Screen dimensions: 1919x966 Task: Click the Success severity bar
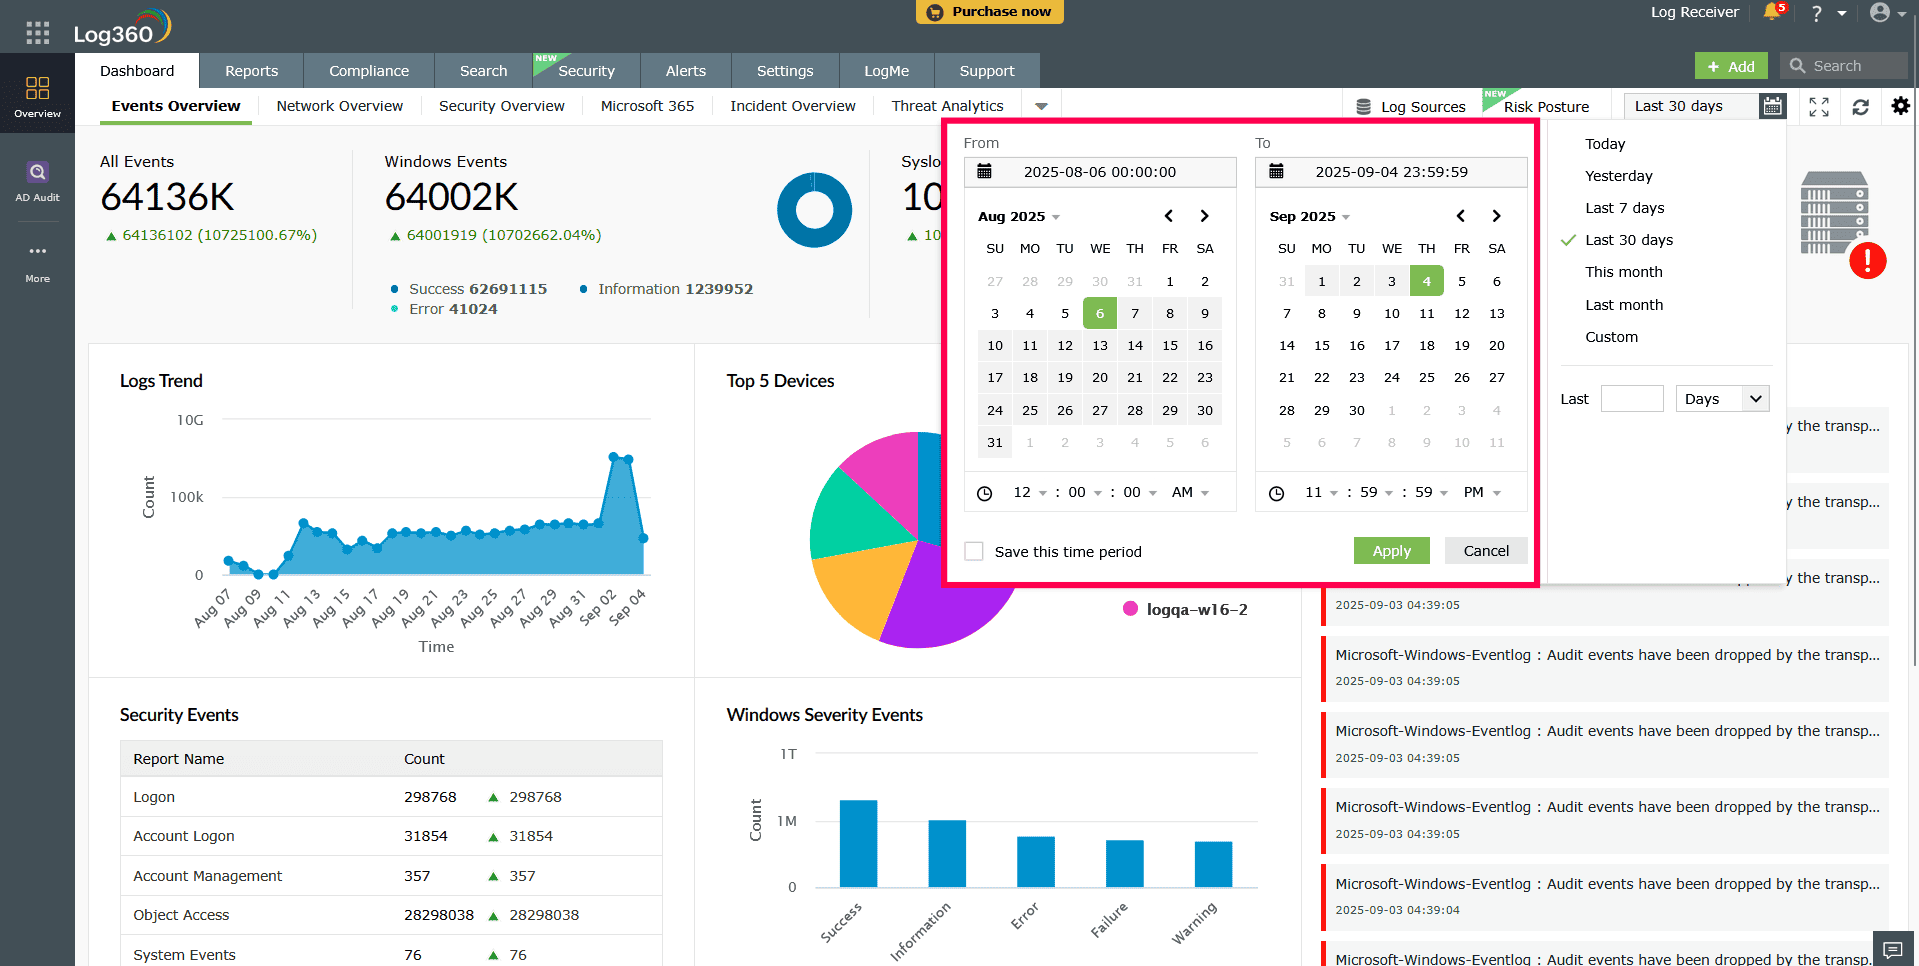tap(858, 843)
